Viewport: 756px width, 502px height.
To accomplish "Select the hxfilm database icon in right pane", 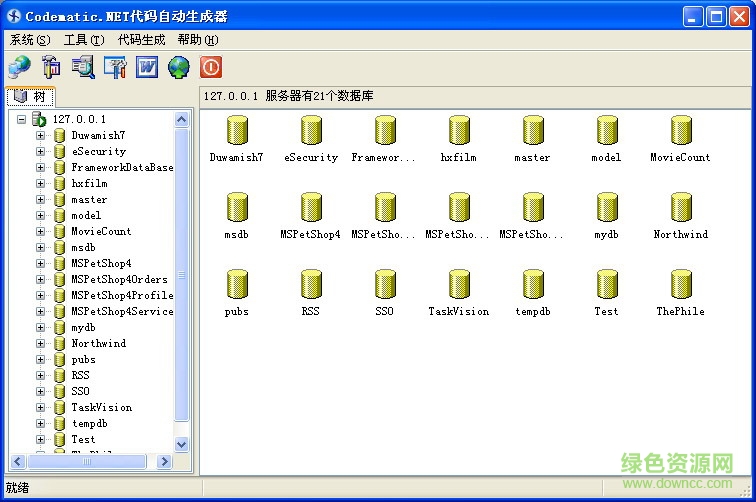I will pyautogui.click(x=459, y=130).
